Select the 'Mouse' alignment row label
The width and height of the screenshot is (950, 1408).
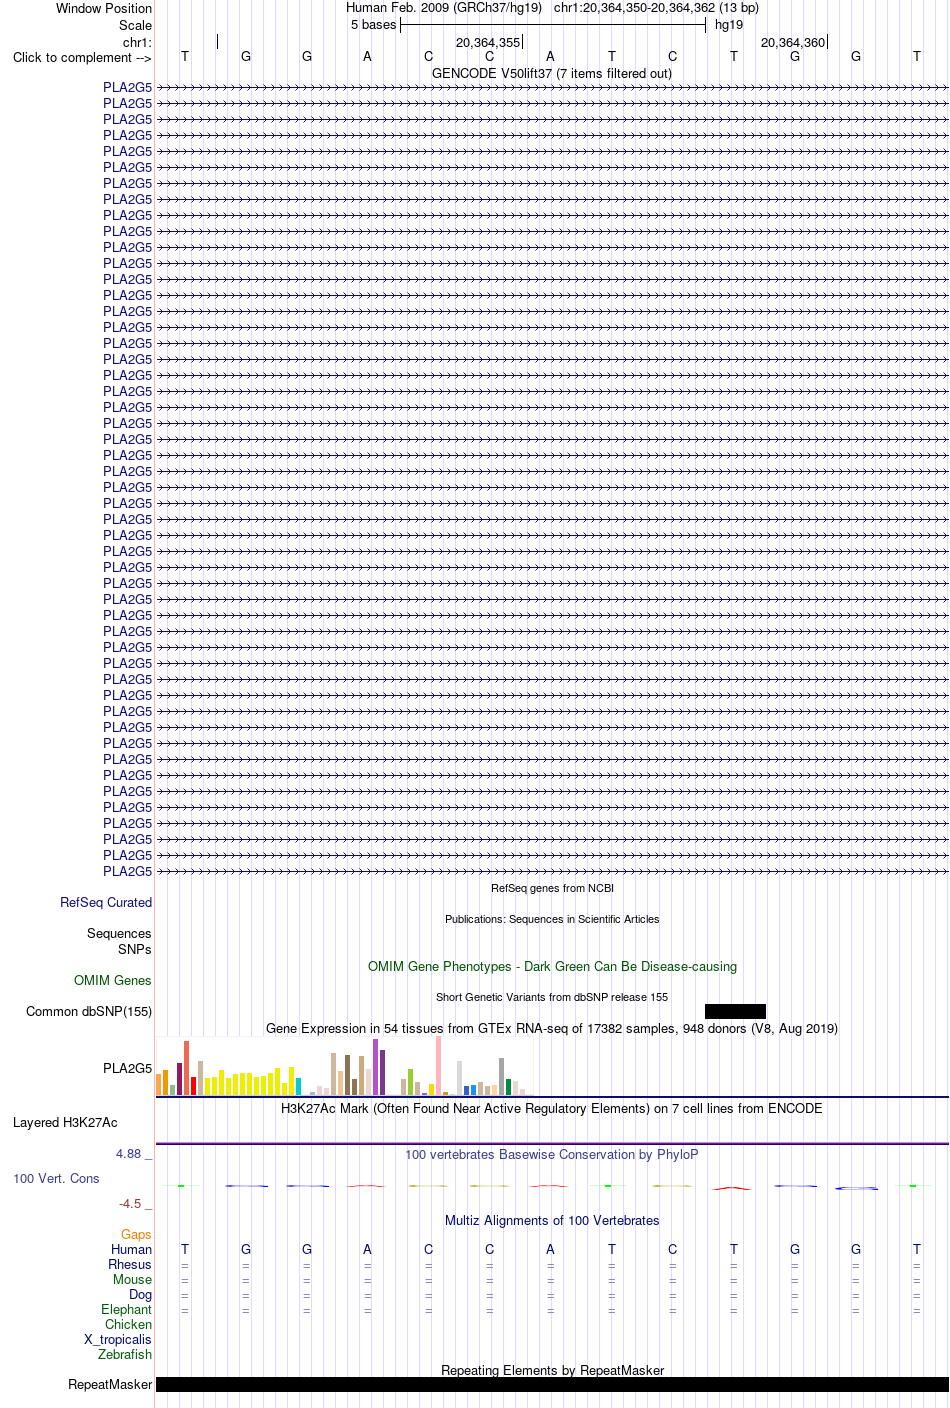point(133,1279)
